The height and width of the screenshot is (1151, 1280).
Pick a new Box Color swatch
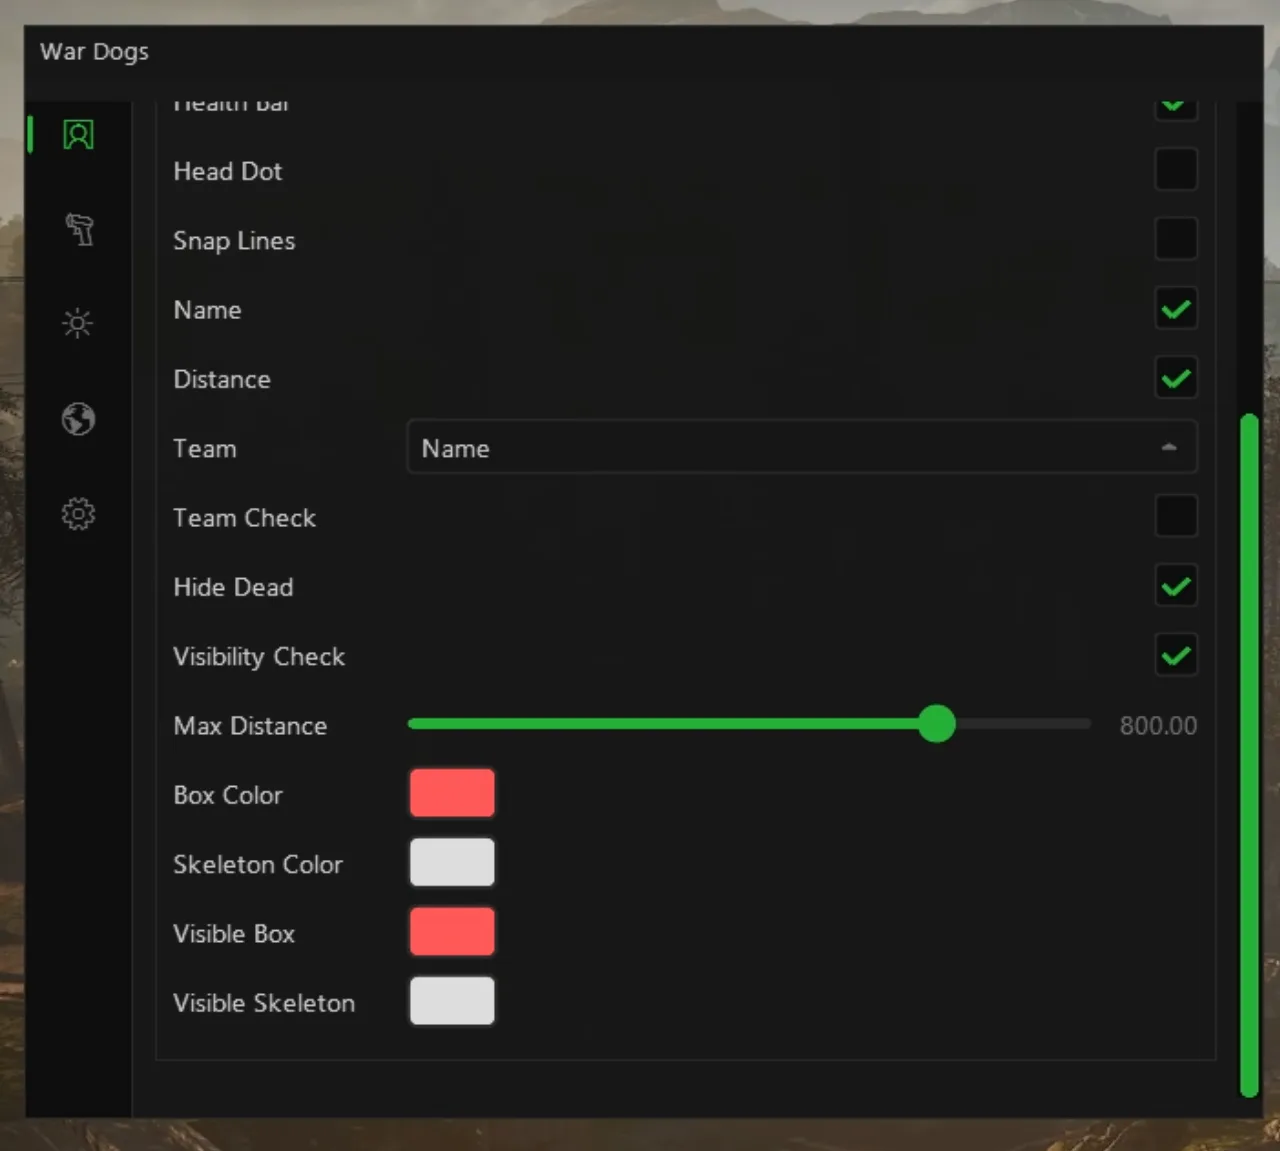452,794
